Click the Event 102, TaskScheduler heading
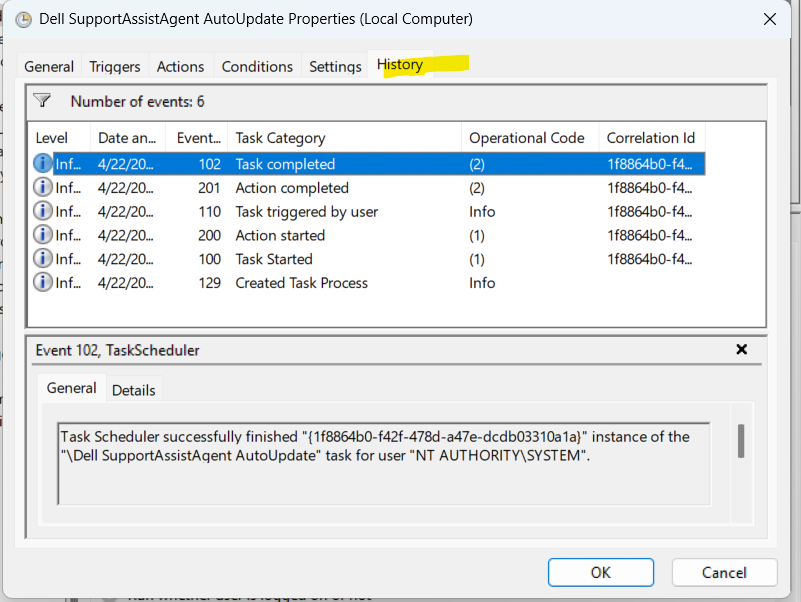The height and width of the screenshot is (602, 801). (x=117, y=350)
